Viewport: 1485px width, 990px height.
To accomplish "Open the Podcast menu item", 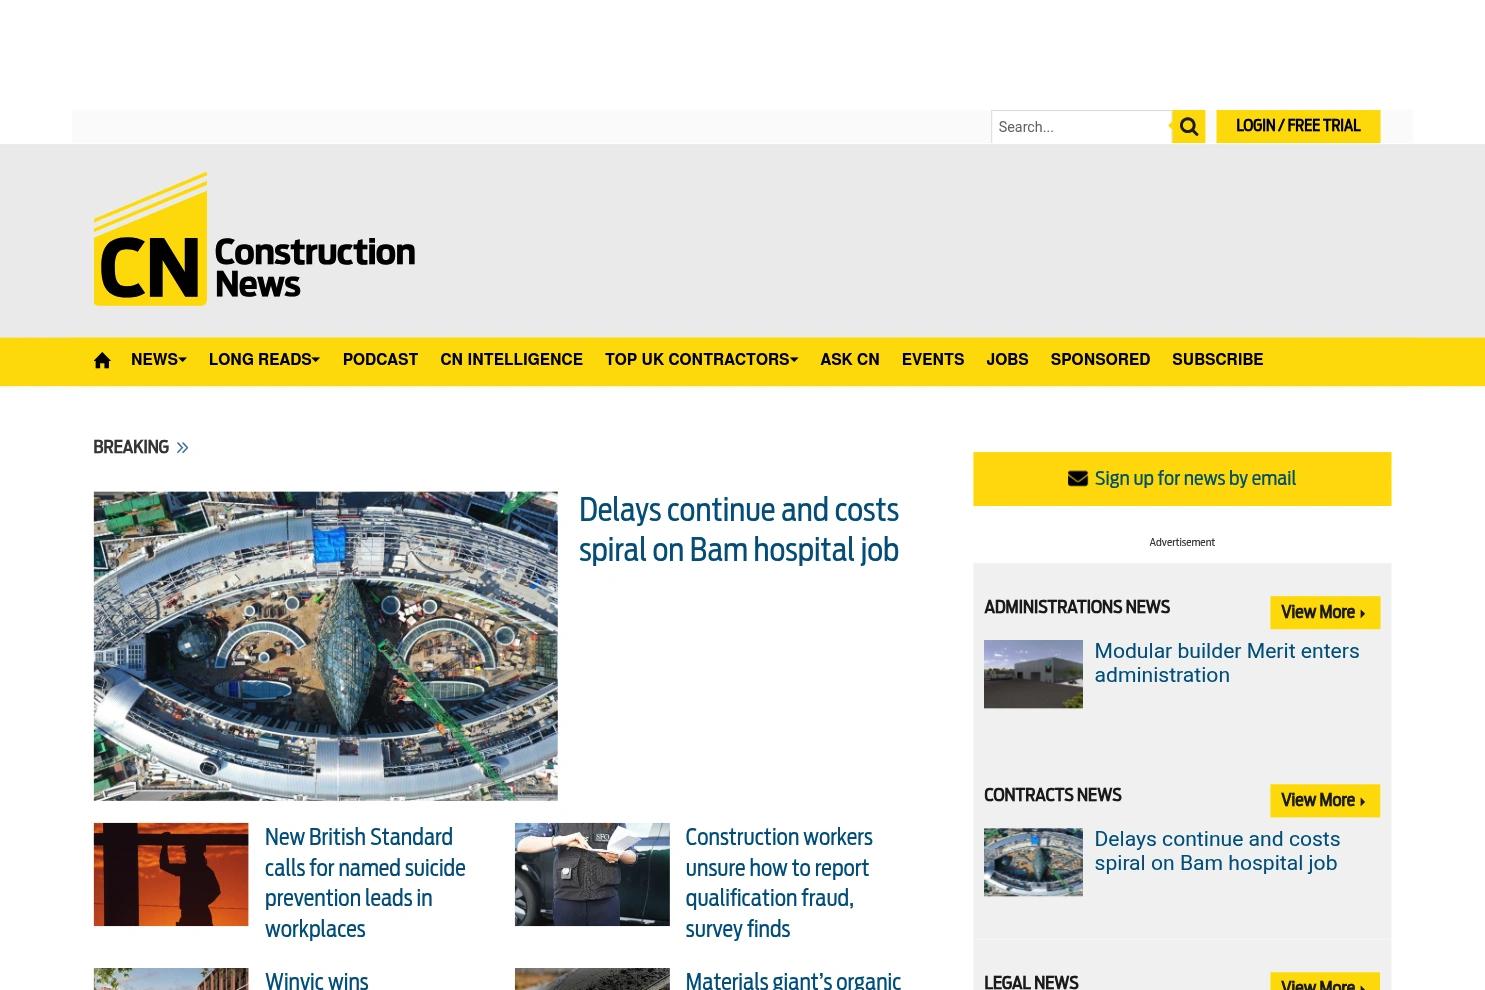I will tap(380, 360).
